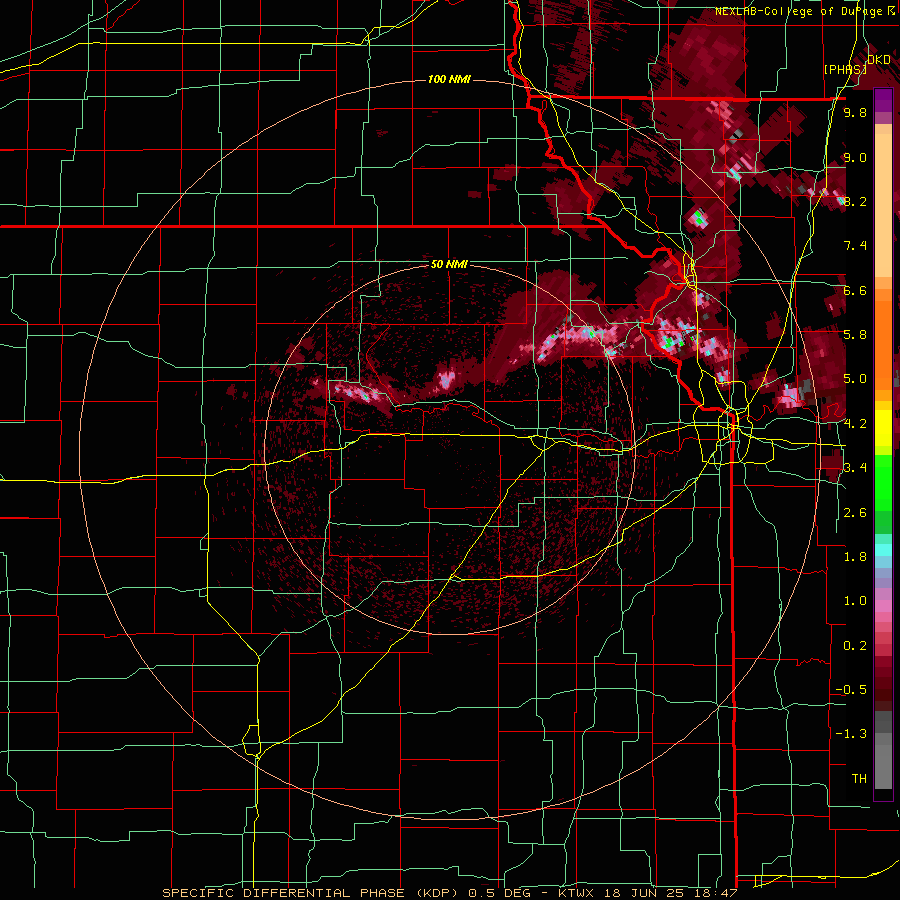Click the 50 NMI range ring label
The height and width of the screenshot is (900, 900).
(449, 264)
